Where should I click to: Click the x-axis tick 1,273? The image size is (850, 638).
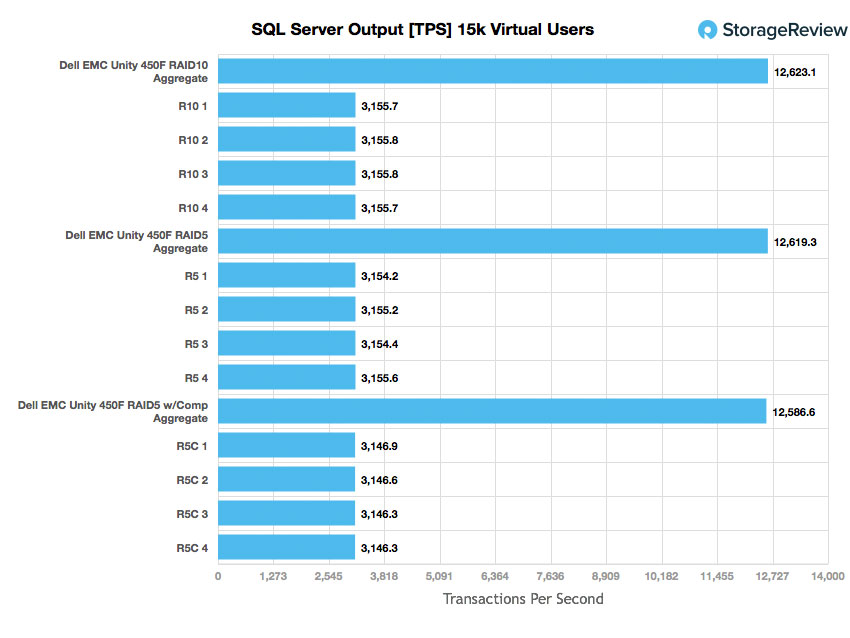(273, 576)
